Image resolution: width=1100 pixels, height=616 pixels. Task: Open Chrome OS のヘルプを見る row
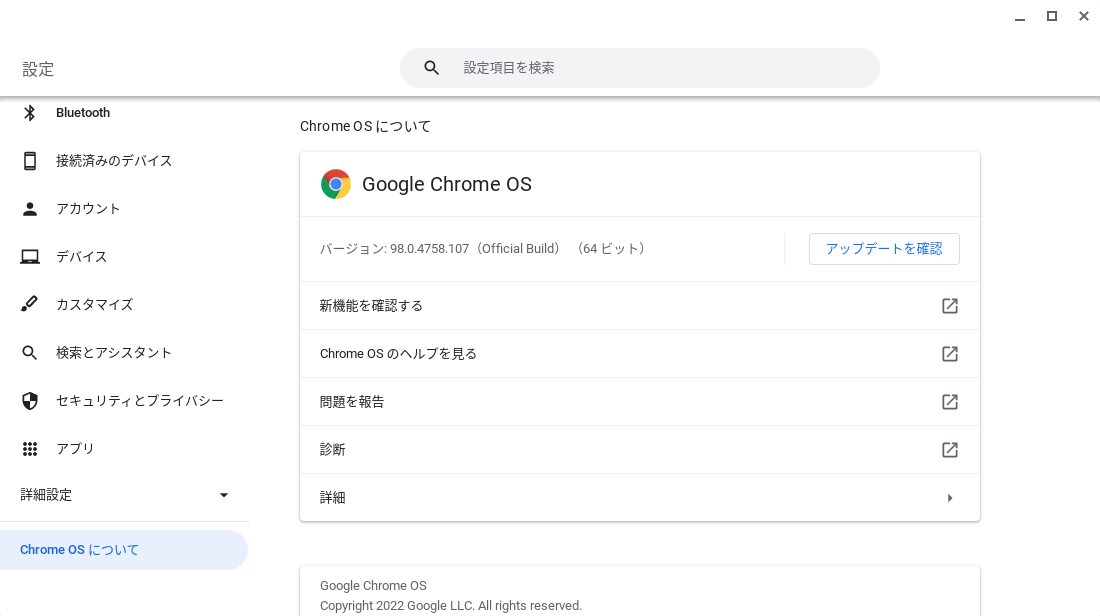[640, 354]
